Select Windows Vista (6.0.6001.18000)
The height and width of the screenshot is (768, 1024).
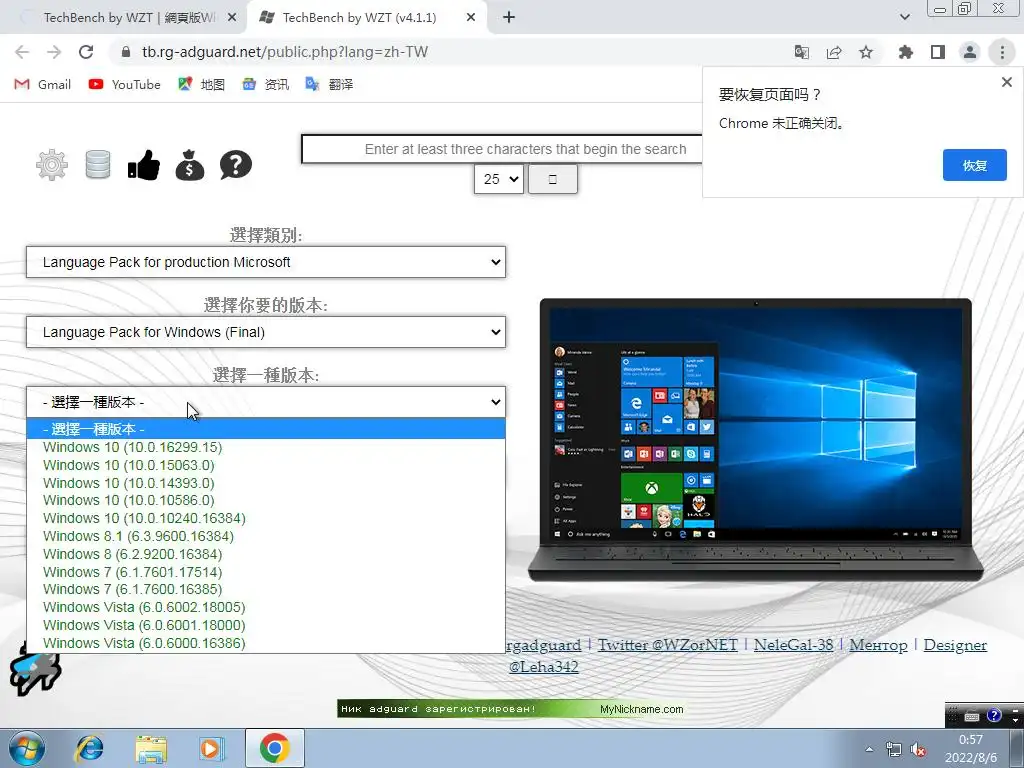point(266,625)
